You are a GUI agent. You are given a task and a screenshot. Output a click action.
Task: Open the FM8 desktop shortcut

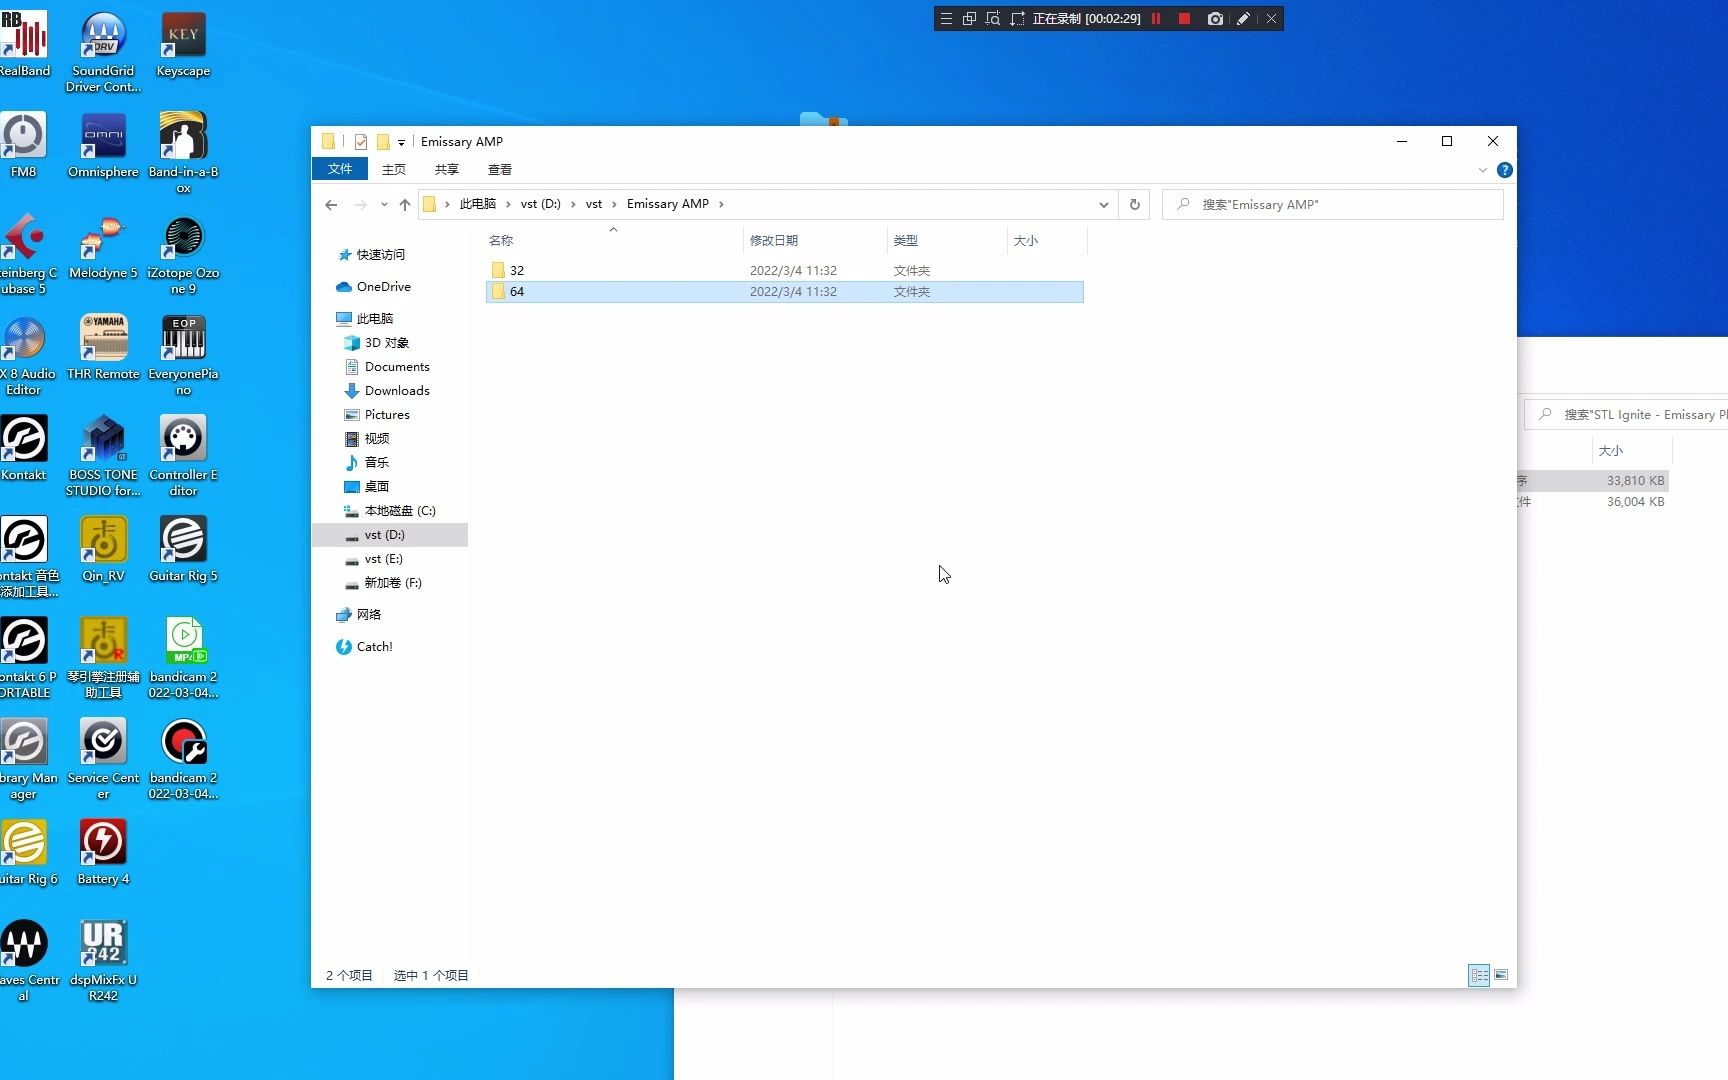tap(24, 145)
